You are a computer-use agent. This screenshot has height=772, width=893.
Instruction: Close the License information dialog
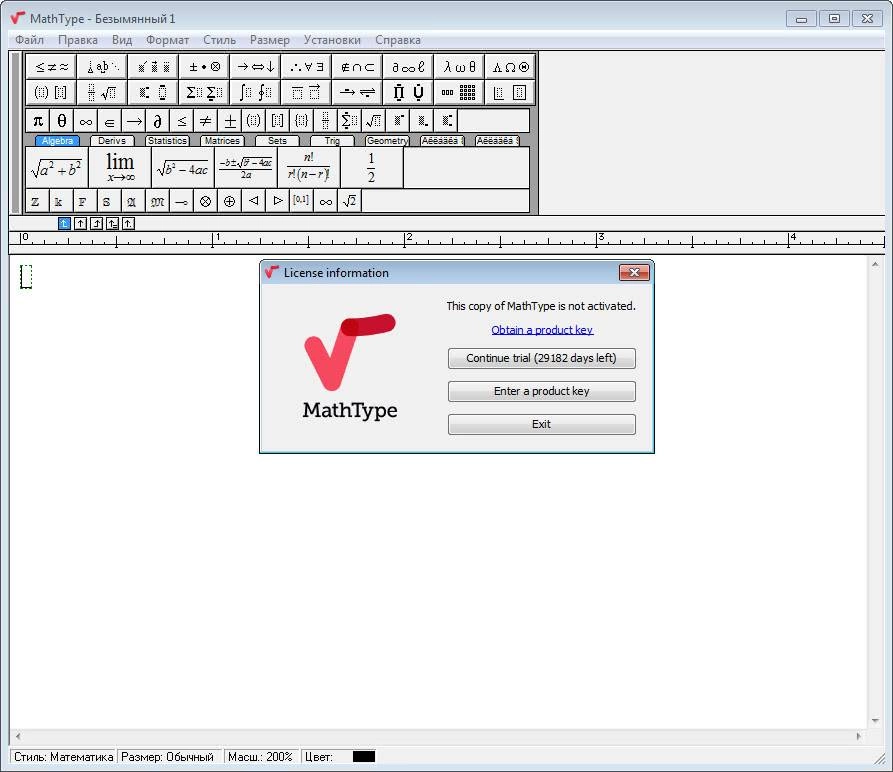[x=634, y=273]
